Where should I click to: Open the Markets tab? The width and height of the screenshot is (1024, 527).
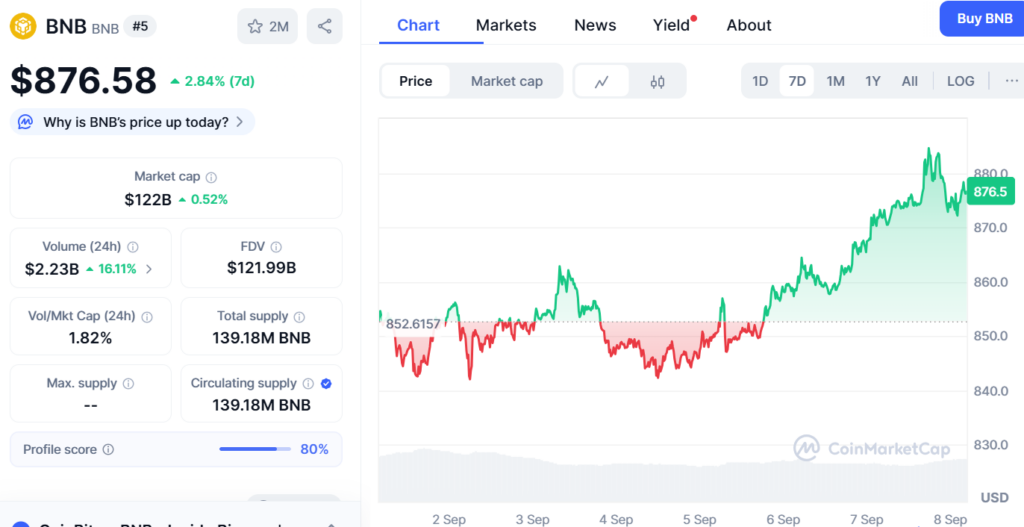(x=505, y=25)
